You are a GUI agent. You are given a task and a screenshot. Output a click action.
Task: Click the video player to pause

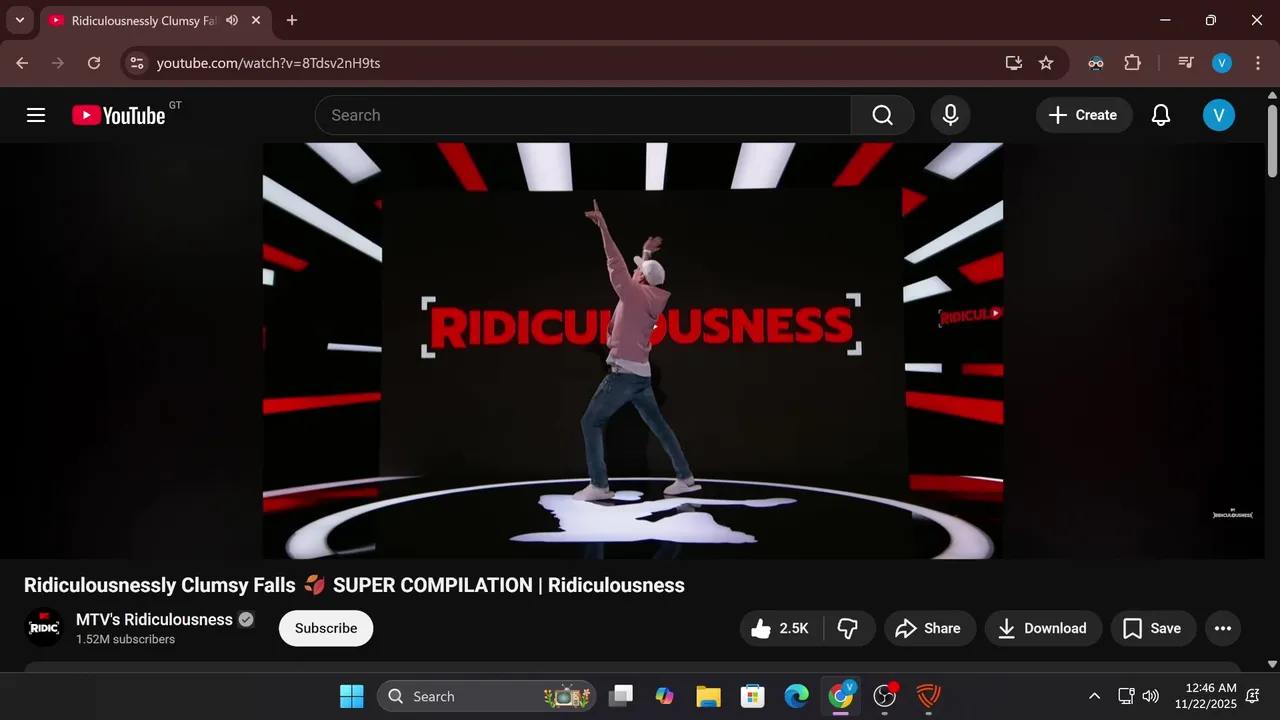633,350
